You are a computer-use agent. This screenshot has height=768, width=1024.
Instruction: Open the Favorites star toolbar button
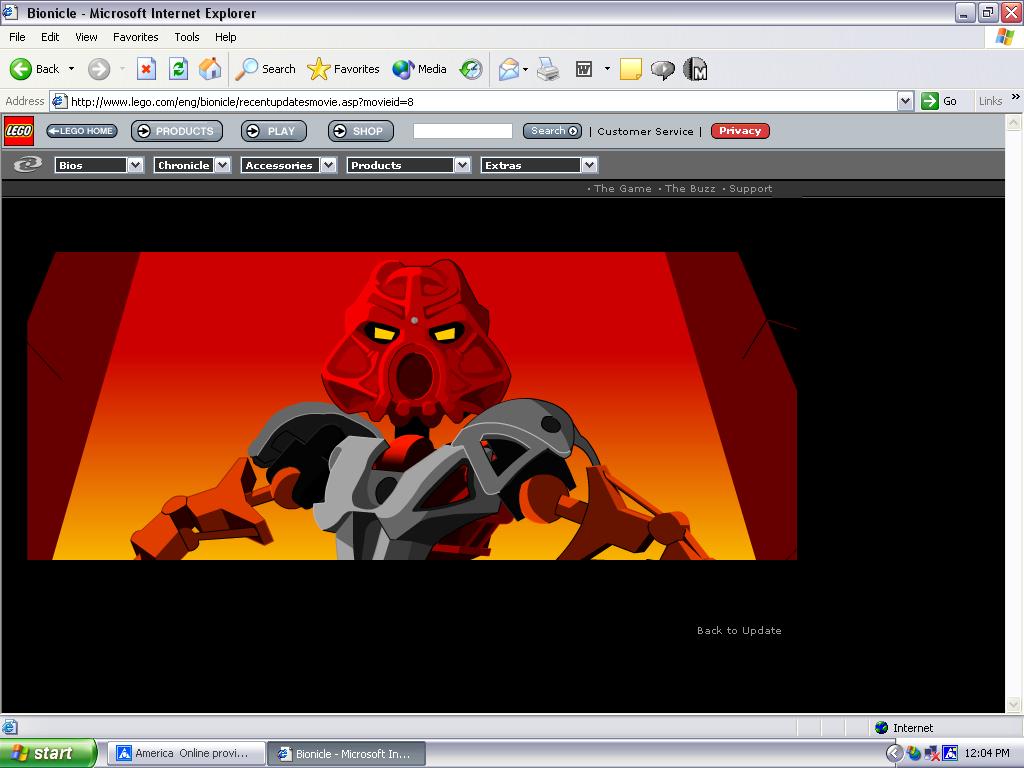point(343,69)
